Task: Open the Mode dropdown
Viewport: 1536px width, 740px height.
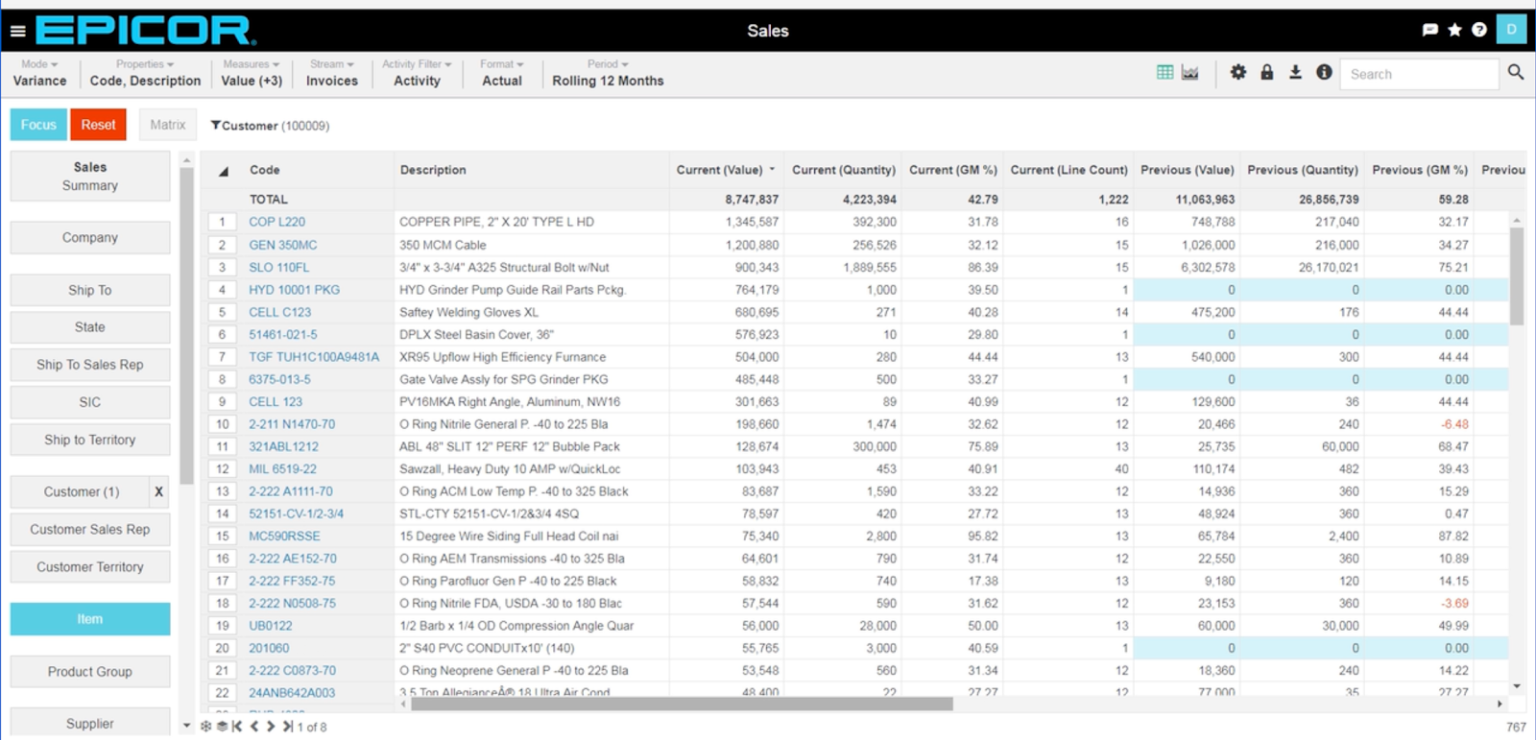Action: tap(39, 63)
